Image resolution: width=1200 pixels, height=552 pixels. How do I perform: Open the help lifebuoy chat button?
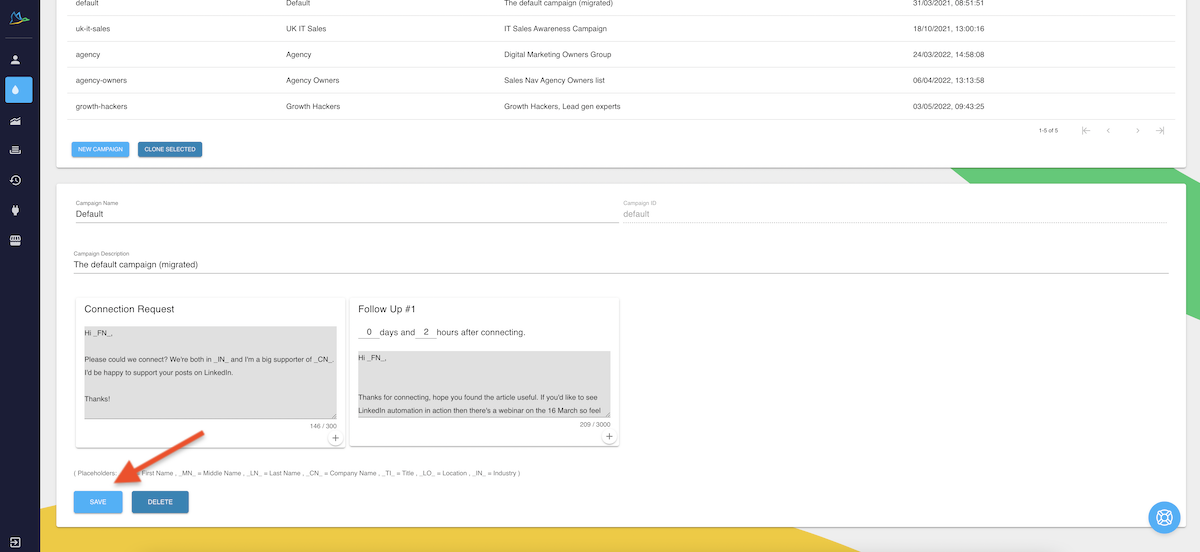point(1164,518)
